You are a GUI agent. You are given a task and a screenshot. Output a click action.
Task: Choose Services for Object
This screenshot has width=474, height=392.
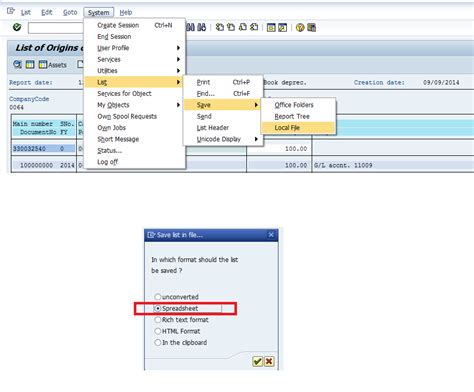click(x=135, y=93)
